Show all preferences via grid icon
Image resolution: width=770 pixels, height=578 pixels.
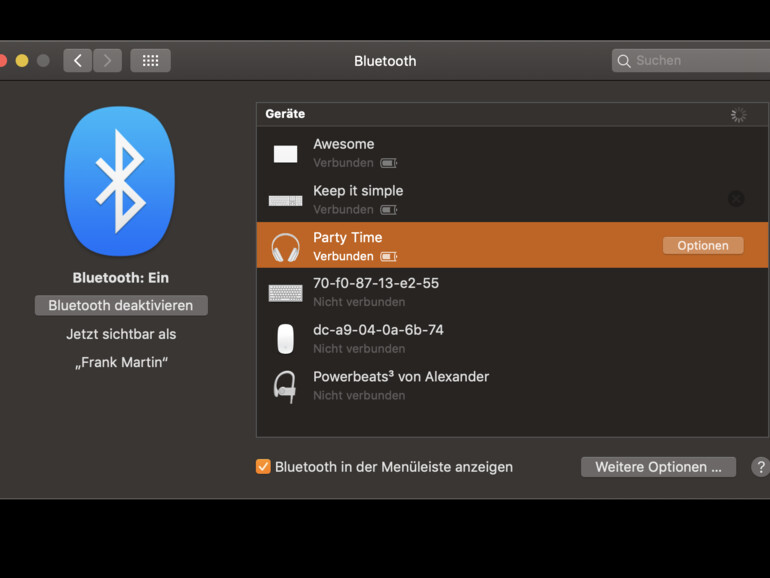click(150, 60)
